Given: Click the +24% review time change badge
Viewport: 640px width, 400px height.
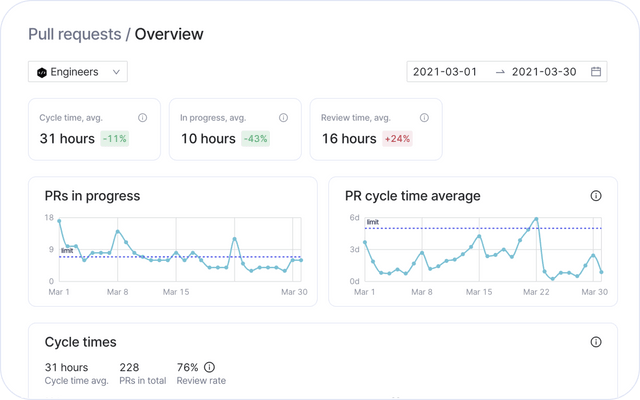Looking at the screenshot, I should [397, 139].
